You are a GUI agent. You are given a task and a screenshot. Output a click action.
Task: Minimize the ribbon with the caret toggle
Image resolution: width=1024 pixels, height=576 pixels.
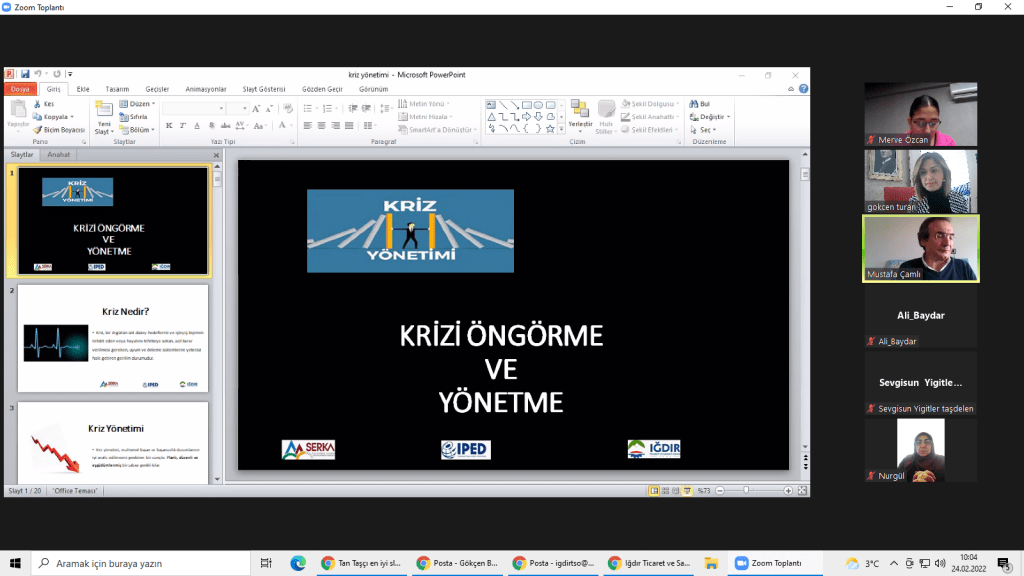791,89
